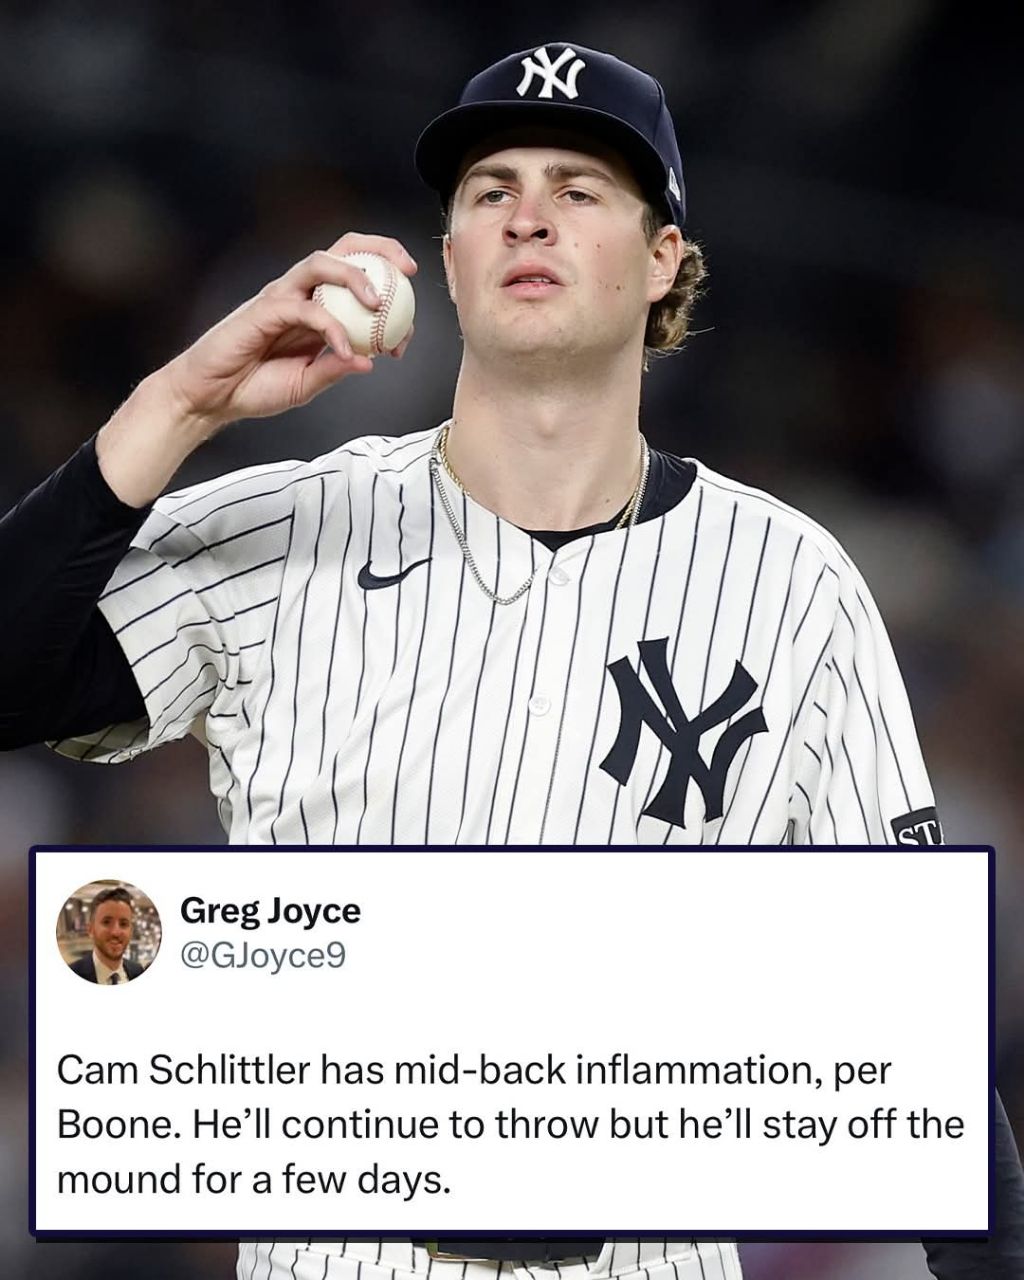Image resolution: width=1024 pixels, height=1280 pixels.
Task: Click the NY logo on the cap
Action: point(549,73)
